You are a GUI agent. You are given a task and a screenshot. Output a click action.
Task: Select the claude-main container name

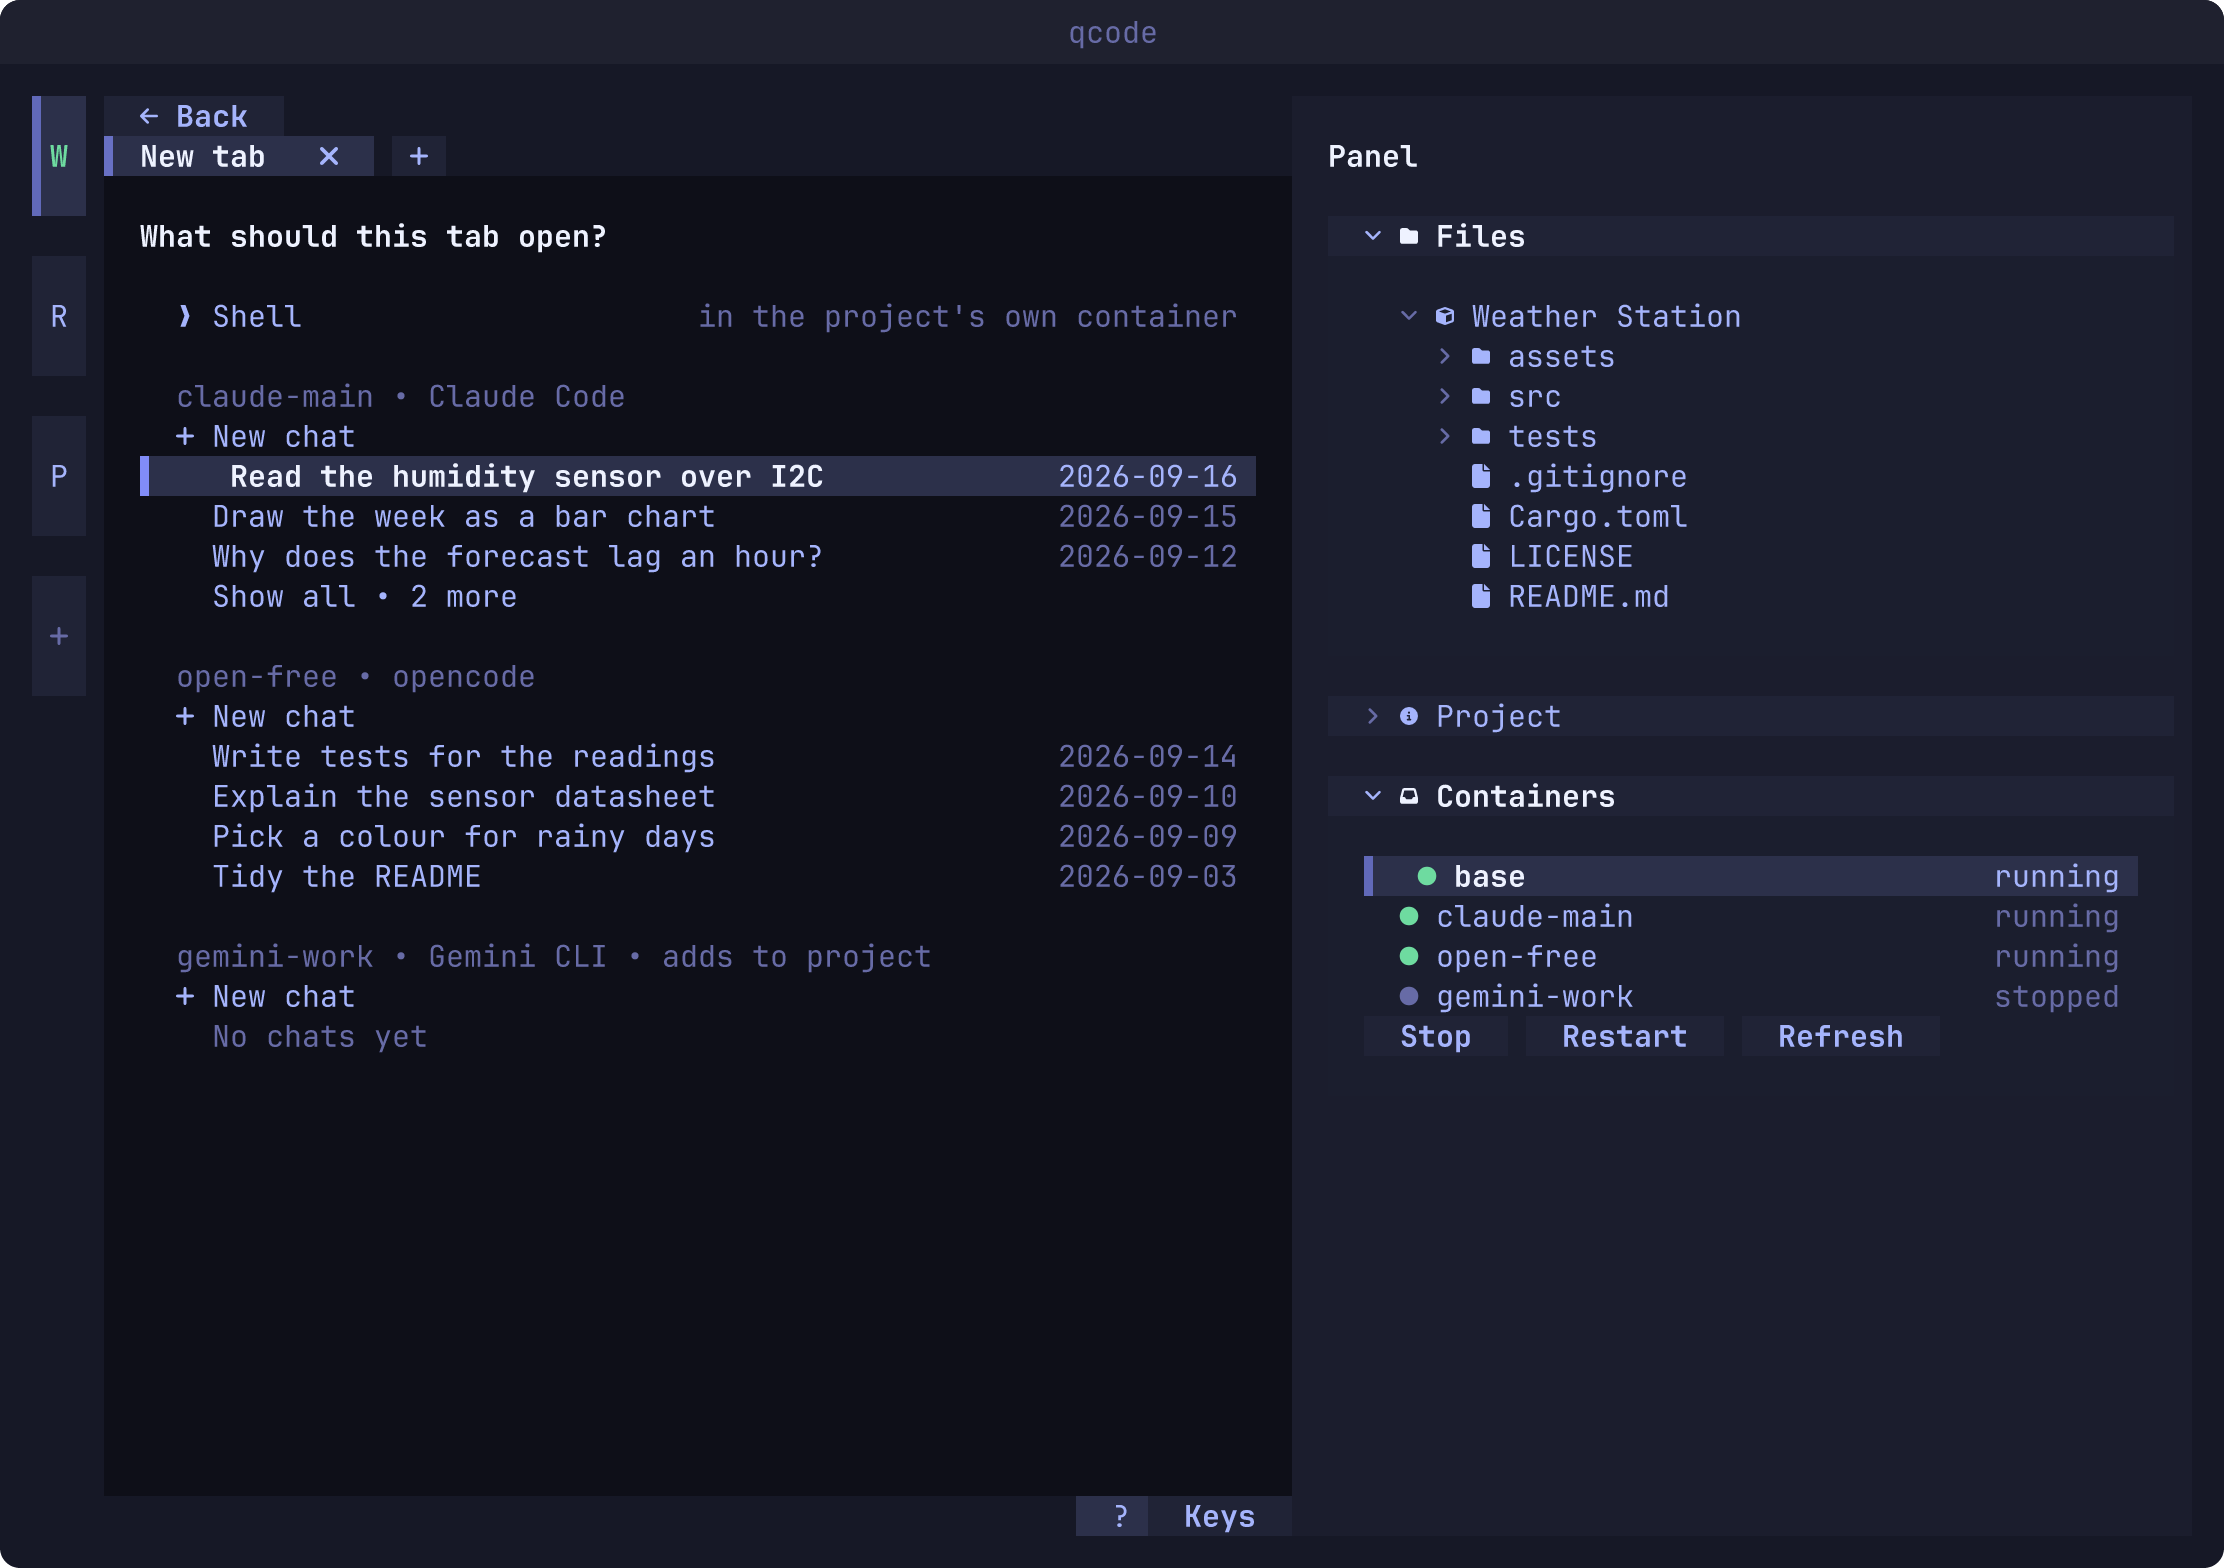tap(1535, 916)
